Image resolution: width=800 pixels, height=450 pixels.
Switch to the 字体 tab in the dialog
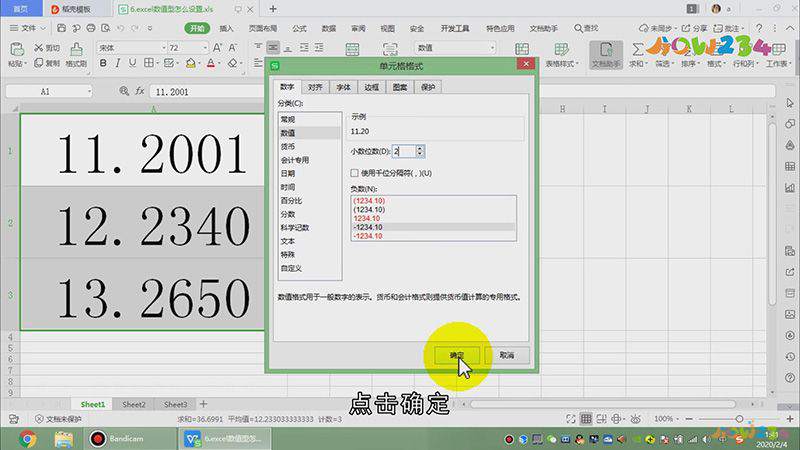click(x=343, y=87)
